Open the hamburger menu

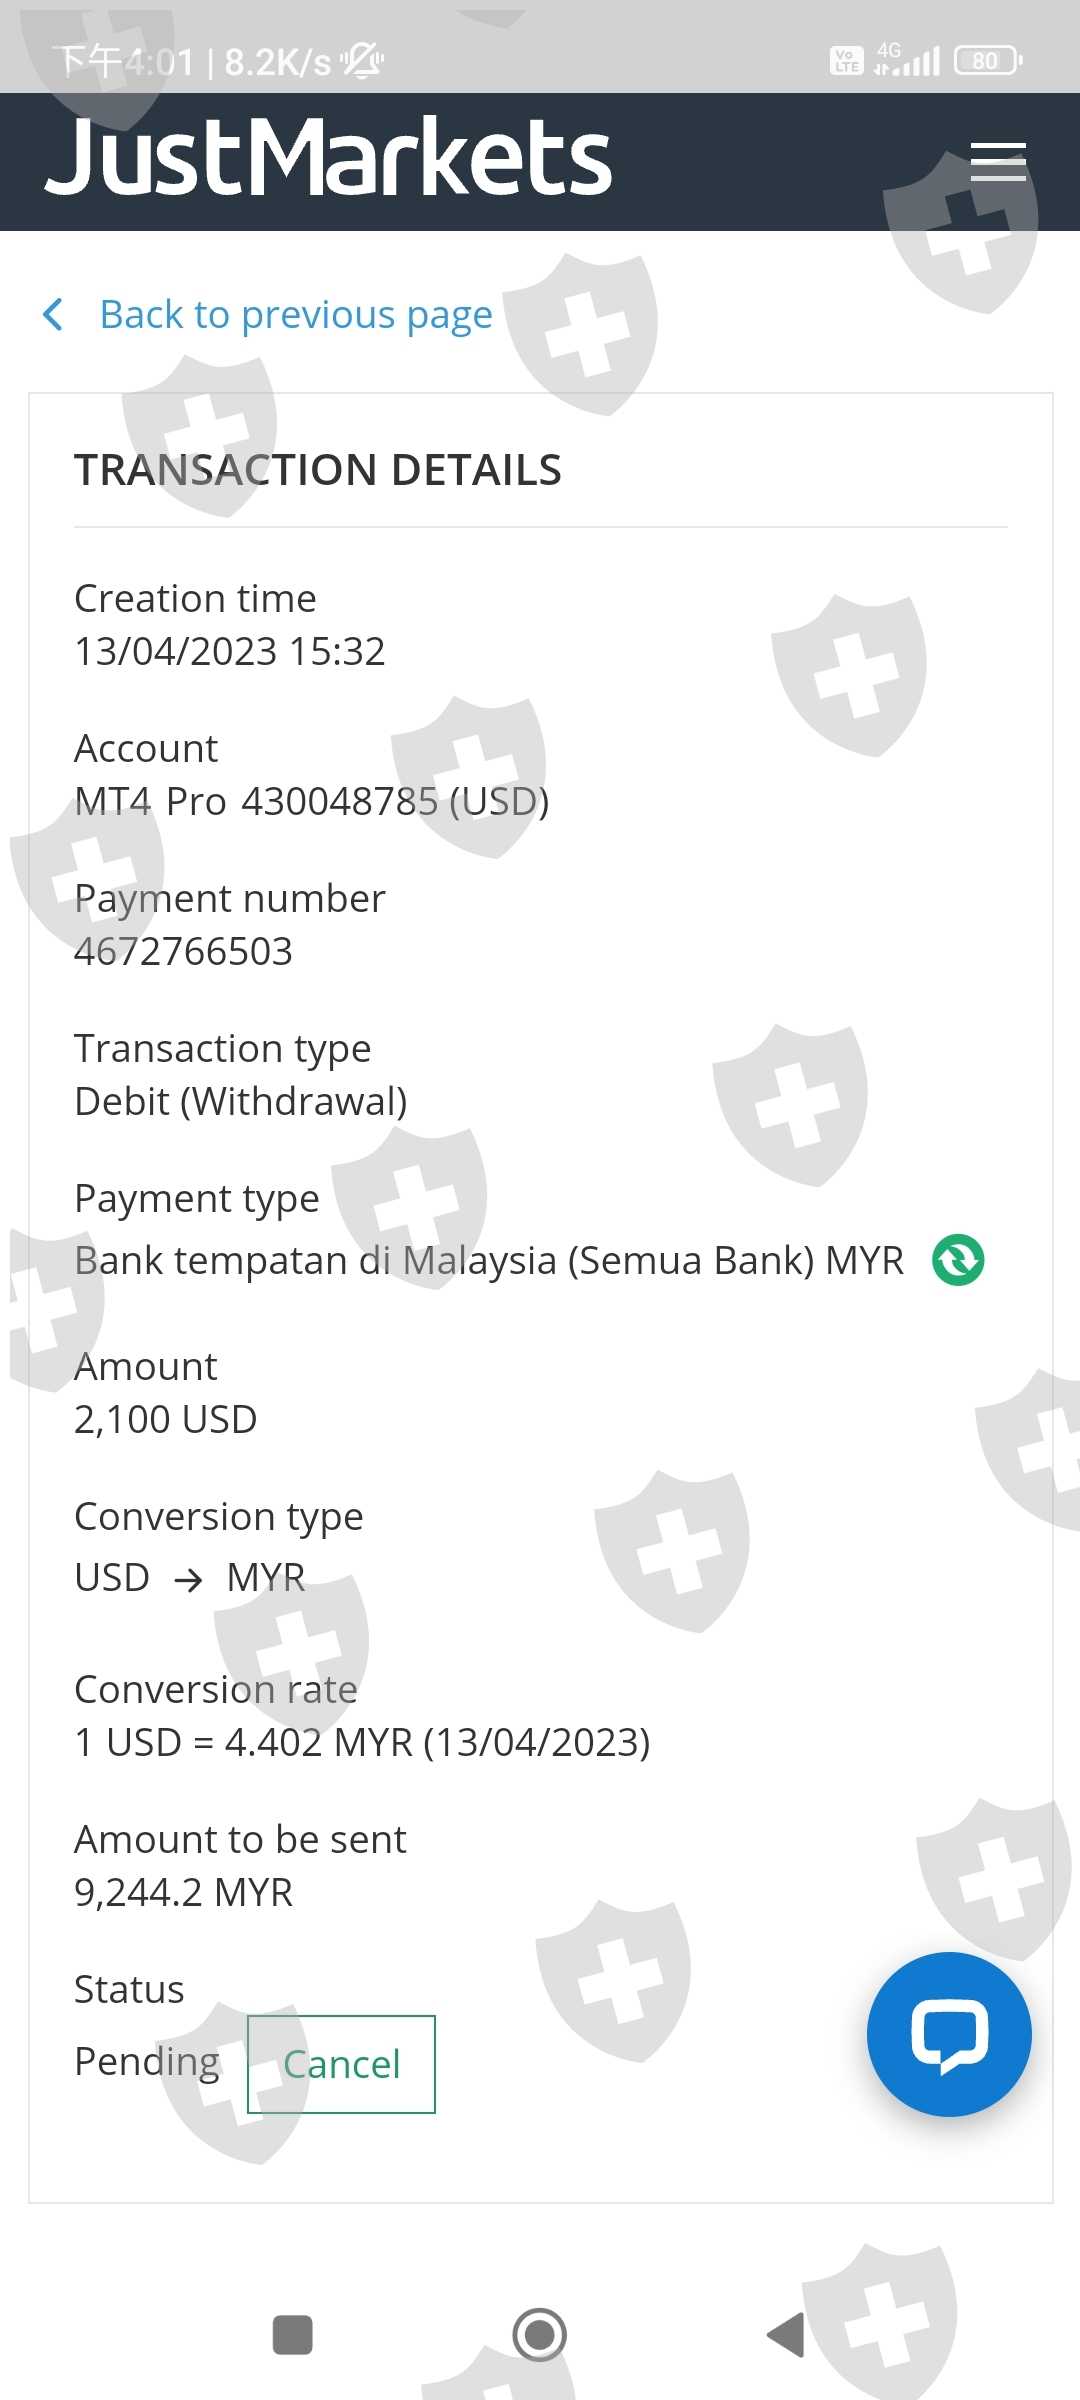(998, 162)
